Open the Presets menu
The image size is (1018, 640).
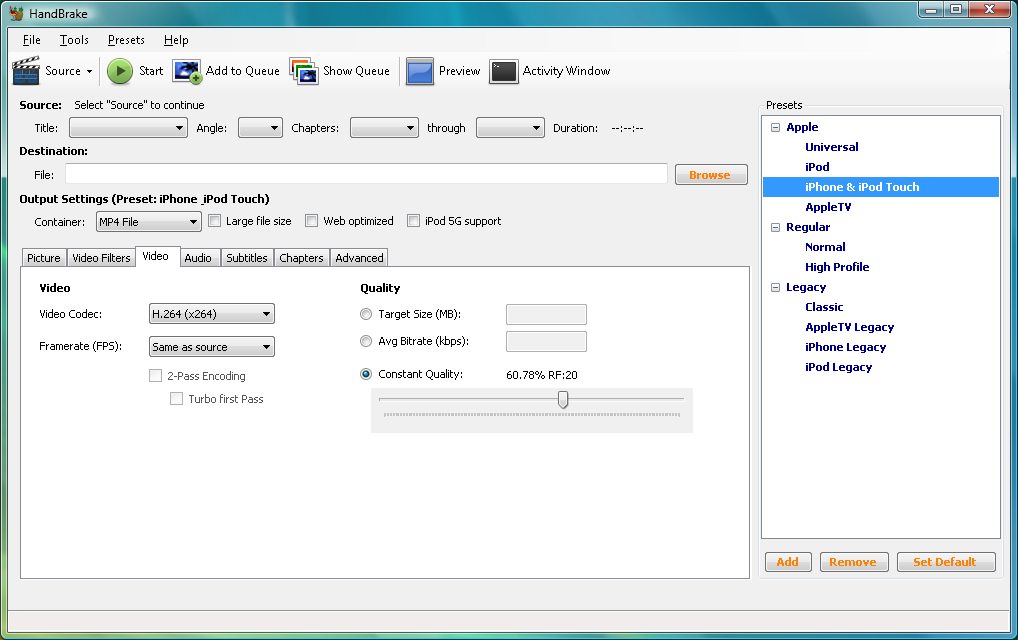[x=126, y=40]
